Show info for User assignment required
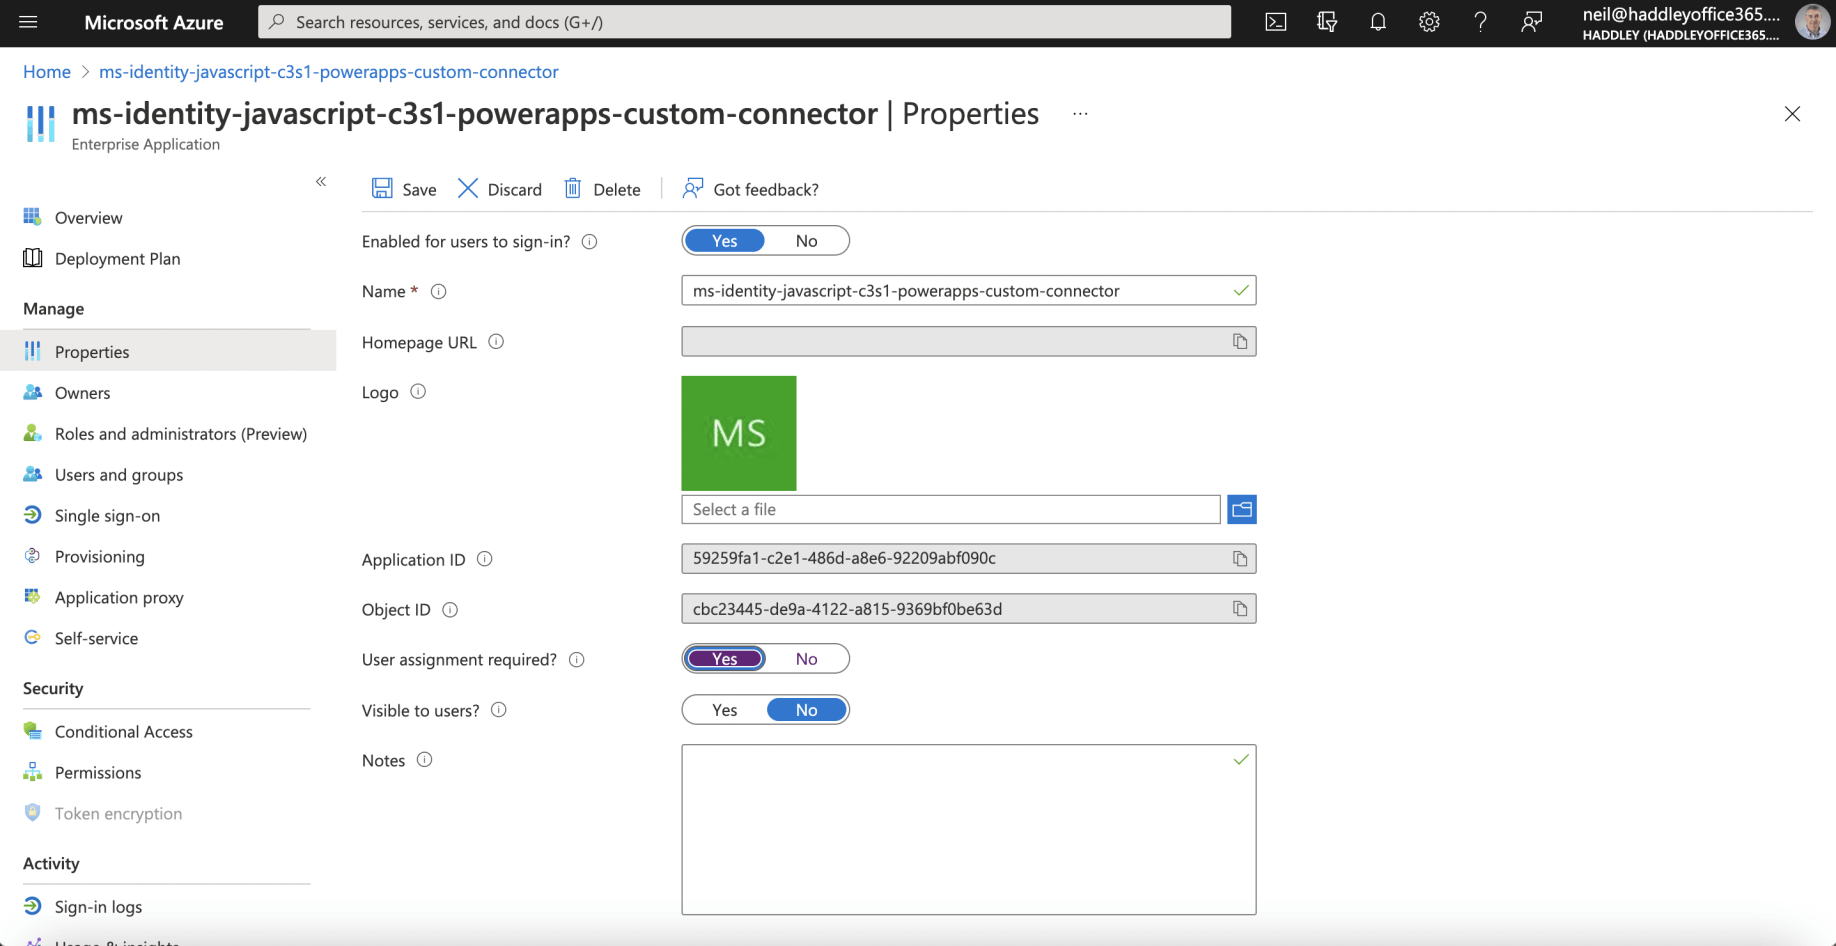 (x=577, y=660)
